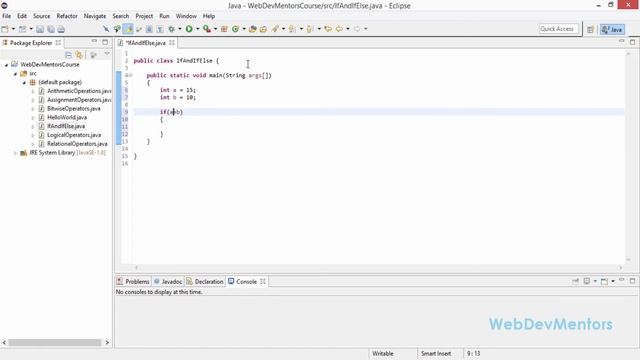The image size is (640, 360).
Task: Expand JRE System Library node
Action: [15, 153]
